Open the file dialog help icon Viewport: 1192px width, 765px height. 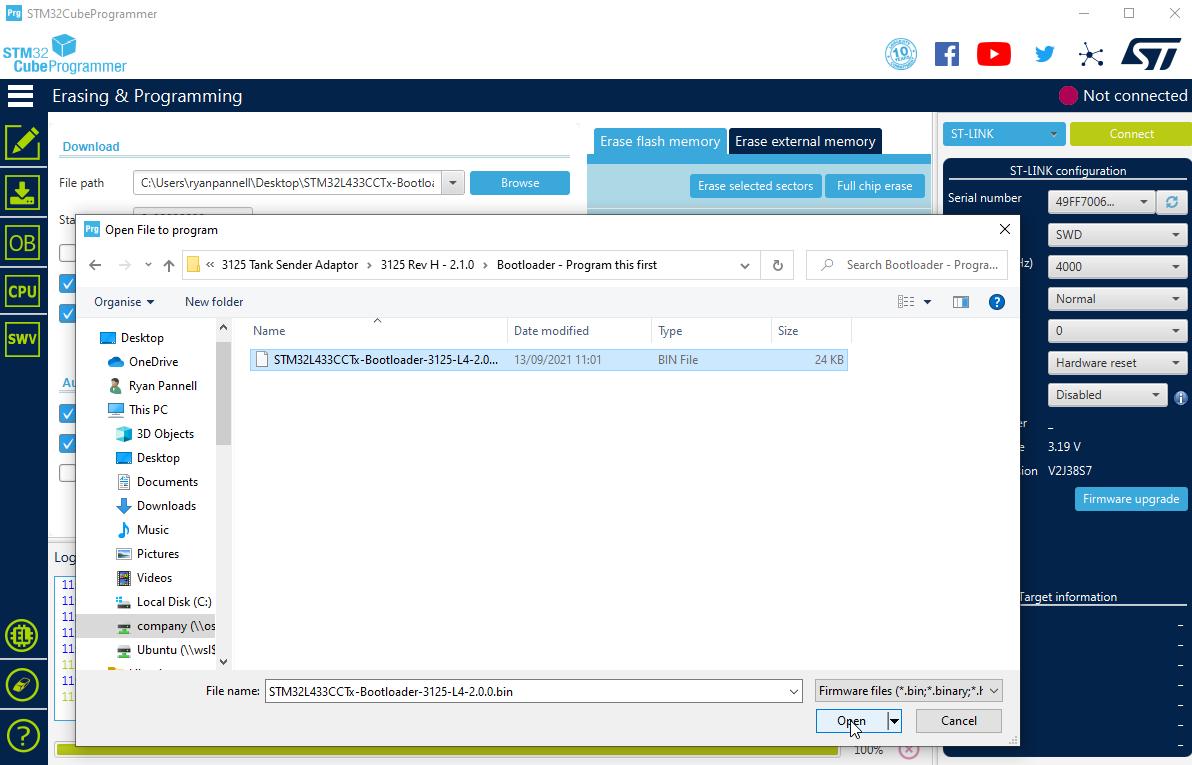point(997,302)
